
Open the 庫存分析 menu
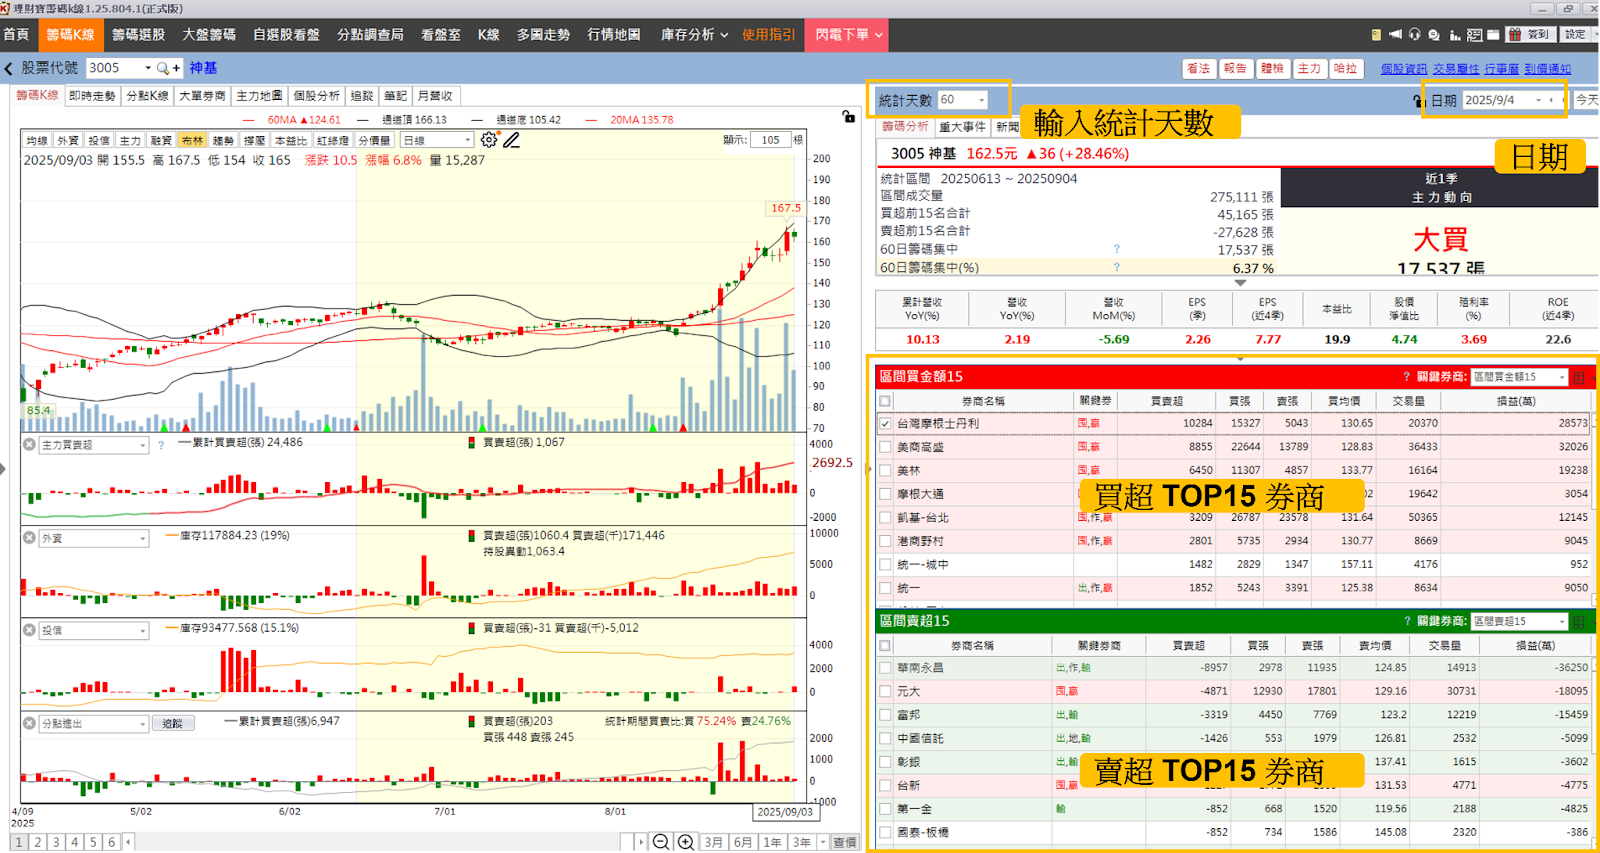[693, 34]
